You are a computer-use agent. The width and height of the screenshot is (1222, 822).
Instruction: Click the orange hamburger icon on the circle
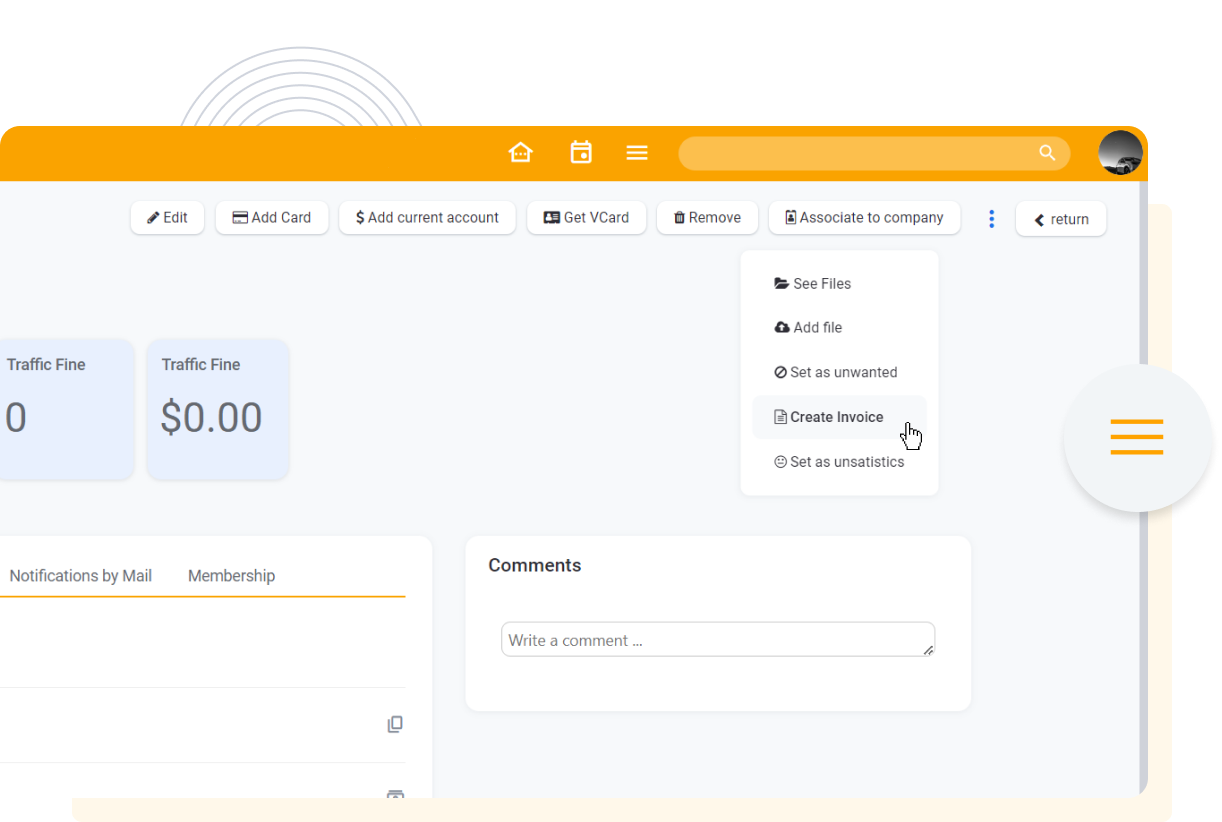1136,437
